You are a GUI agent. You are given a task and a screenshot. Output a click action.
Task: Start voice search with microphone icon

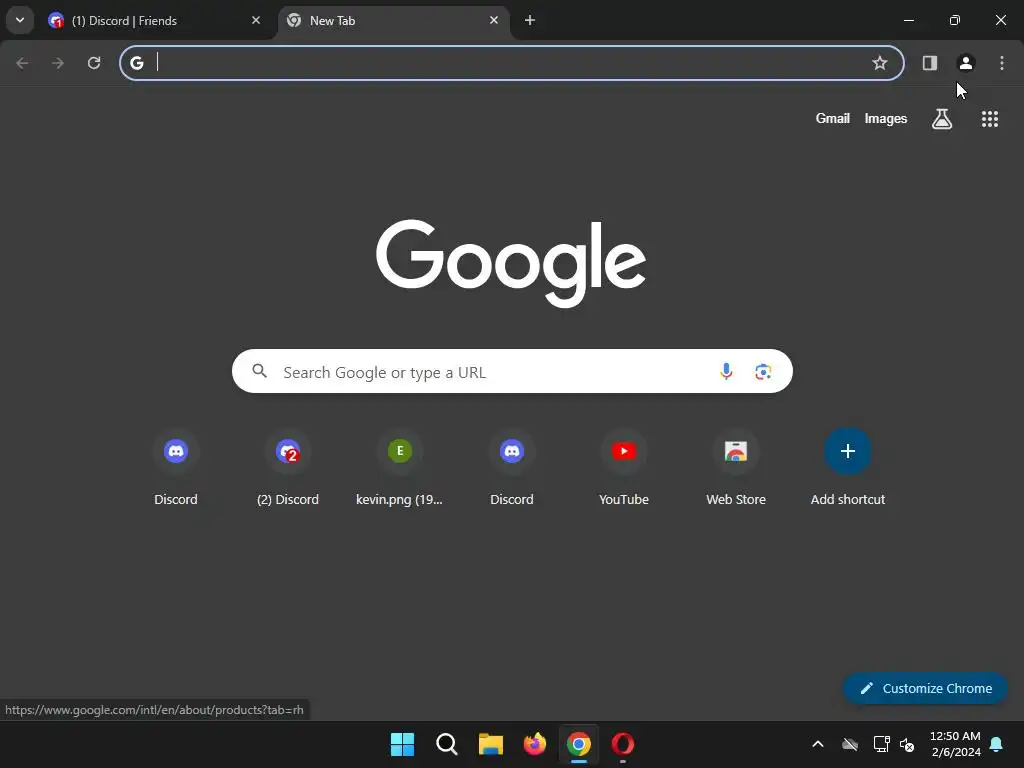pos(726,372)
